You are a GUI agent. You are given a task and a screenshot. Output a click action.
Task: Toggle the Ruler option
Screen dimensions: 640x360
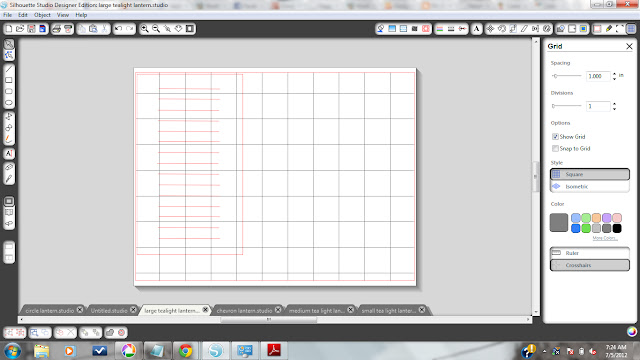pyautogui.click(x=590, y=253)
